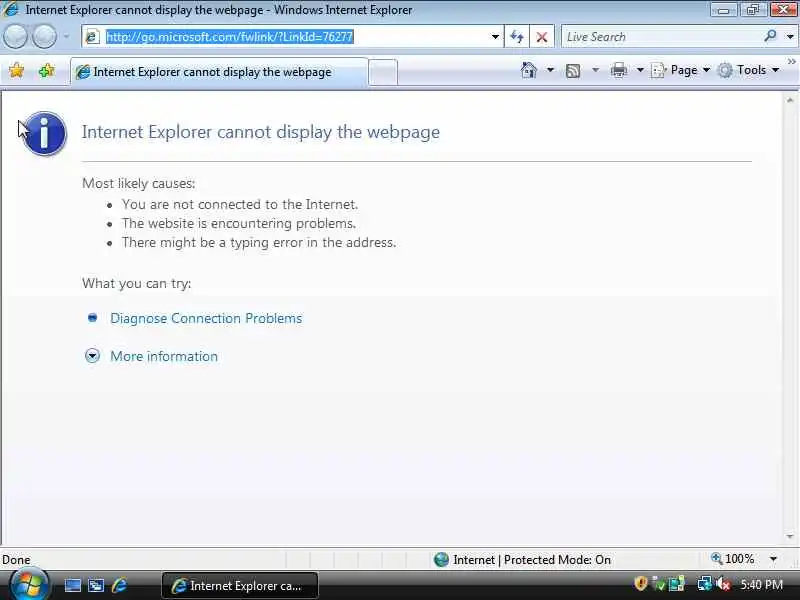Screen dimensions: 800x600
Task: Click the muted volume tray icon
Action: click(x=723, y=584)
